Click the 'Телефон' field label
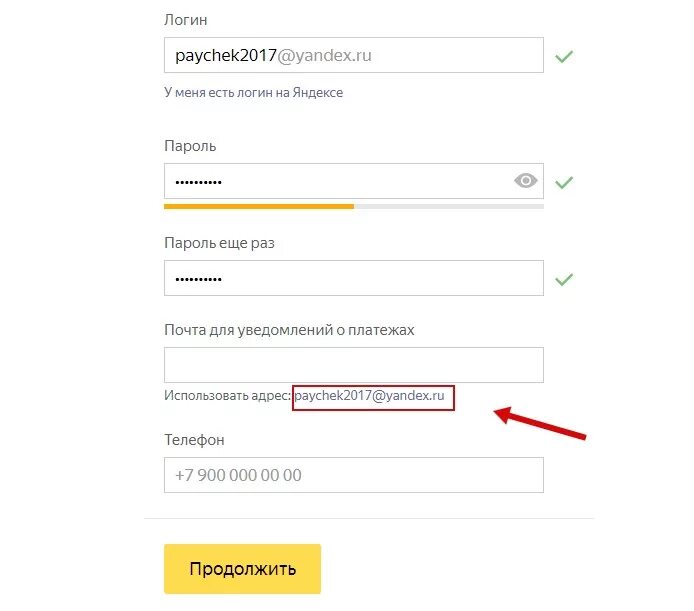694x611 pixels. click(194, 440)
